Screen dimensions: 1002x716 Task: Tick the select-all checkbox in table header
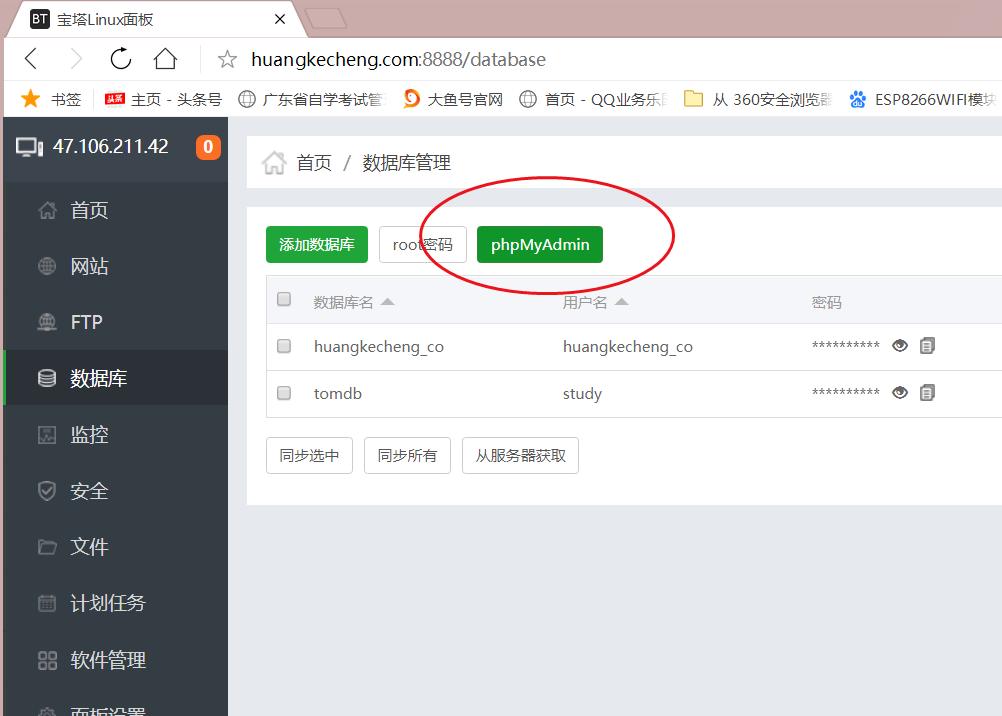283,298
